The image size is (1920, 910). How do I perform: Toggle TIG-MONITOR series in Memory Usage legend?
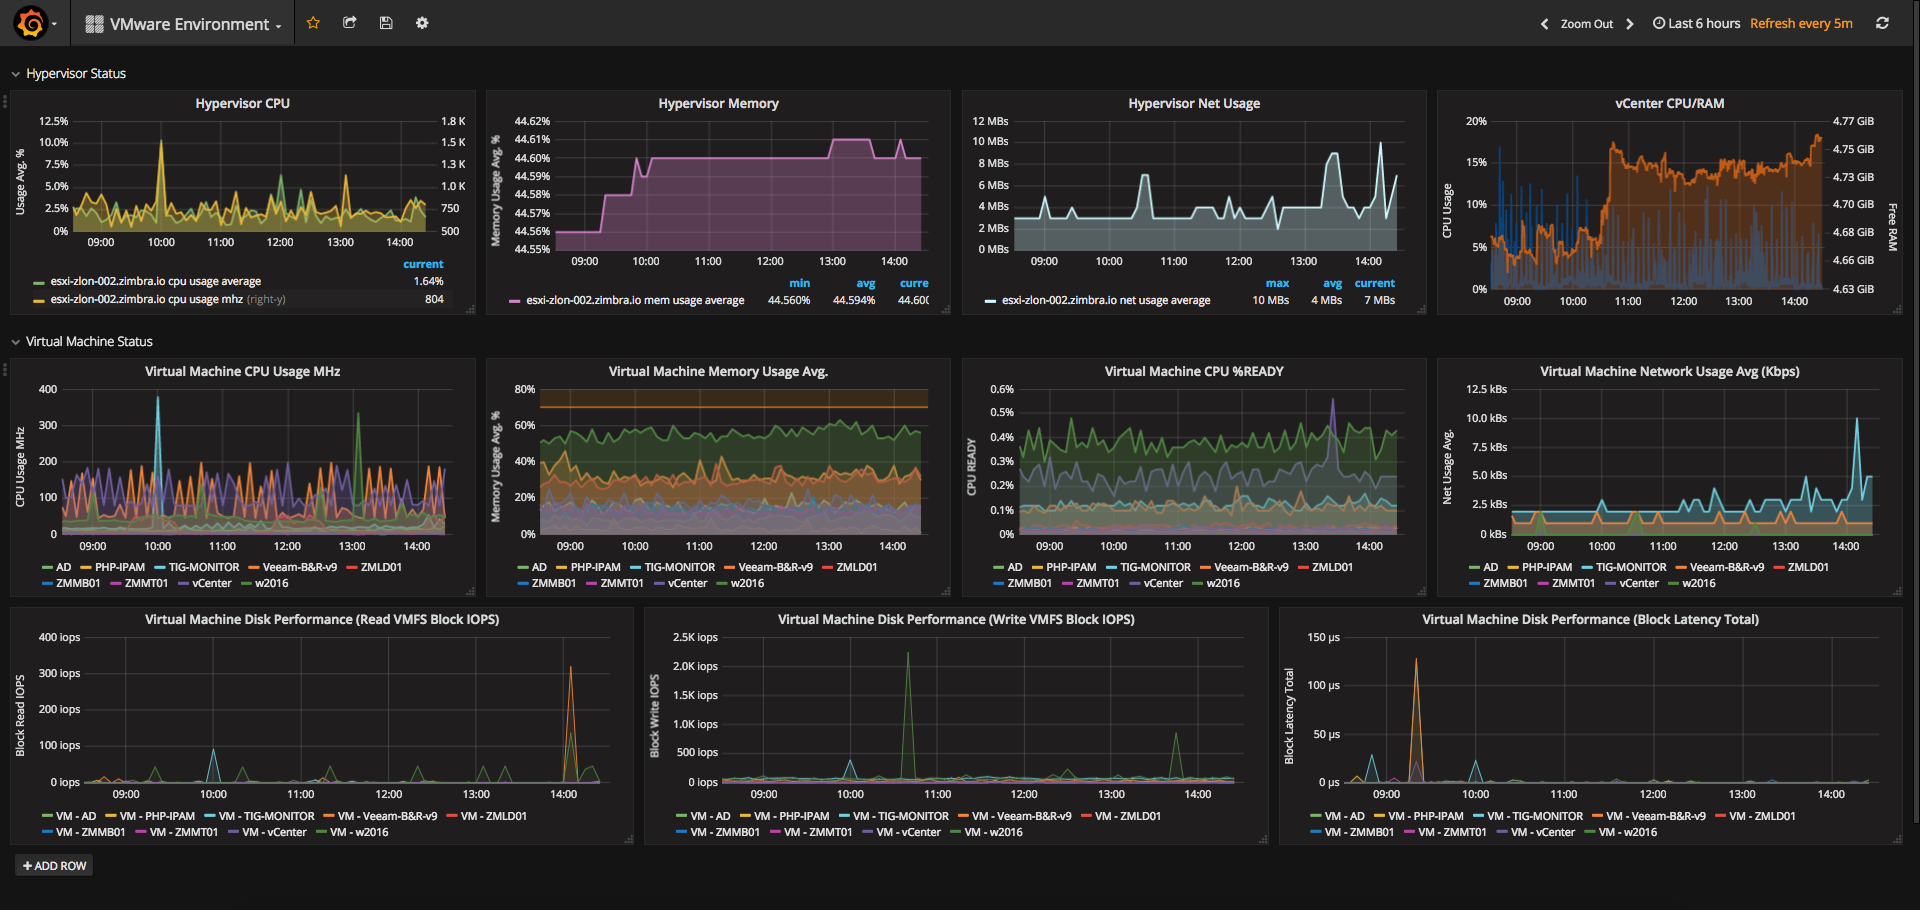click(679, 567)
